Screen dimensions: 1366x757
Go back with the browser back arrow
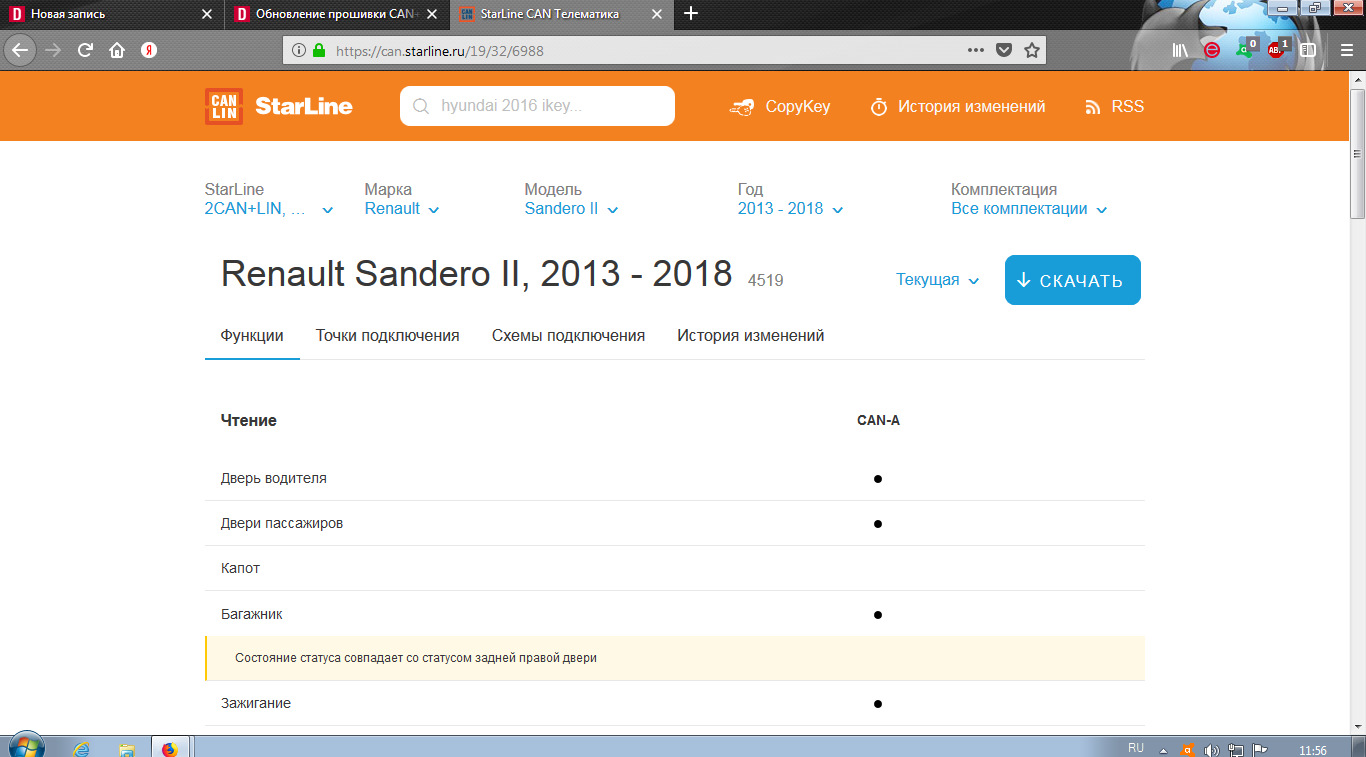pyautogui.click(x=20, y=50)
